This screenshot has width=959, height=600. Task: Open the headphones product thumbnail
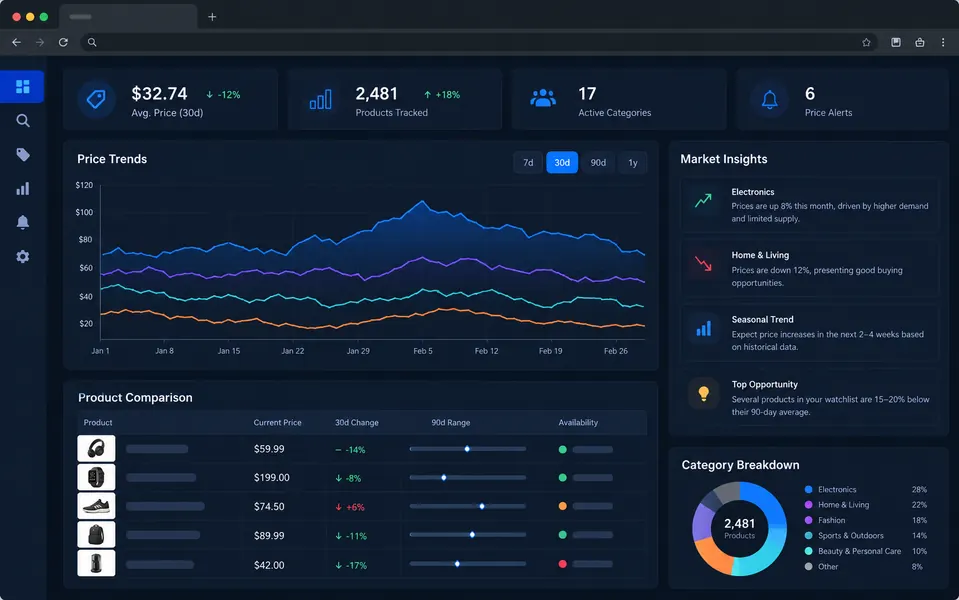(96, 448)
